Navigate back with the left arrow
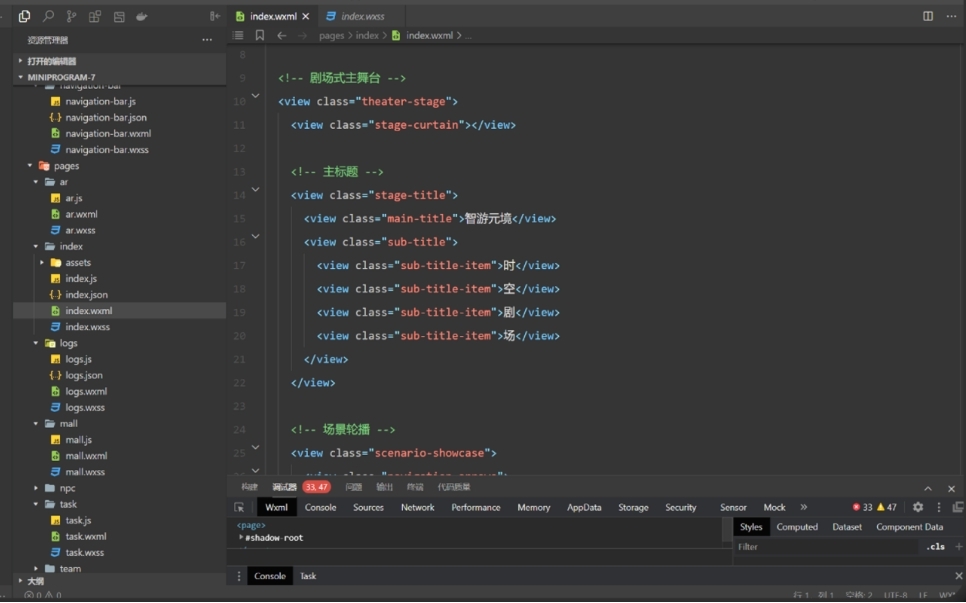 point(282,36)
